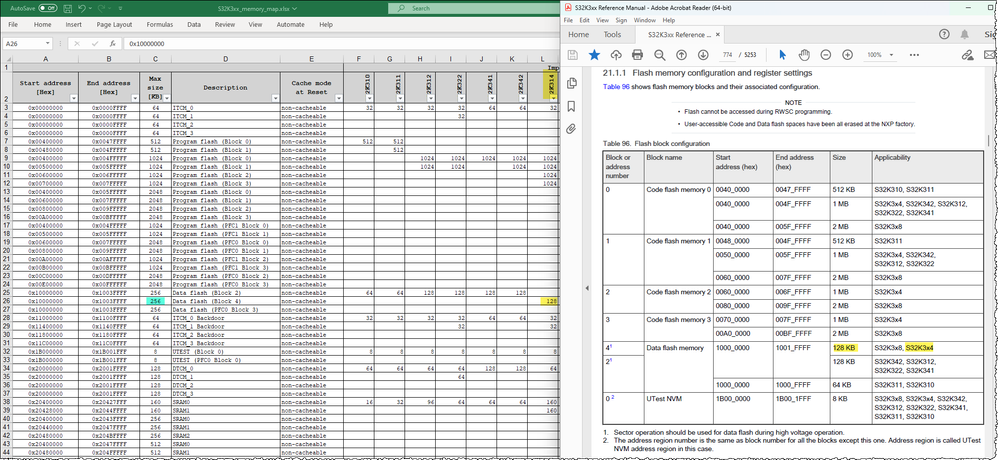Click the yellow highlighted 128 cell in row 26

pyautogui.click(x=549, y=301)
